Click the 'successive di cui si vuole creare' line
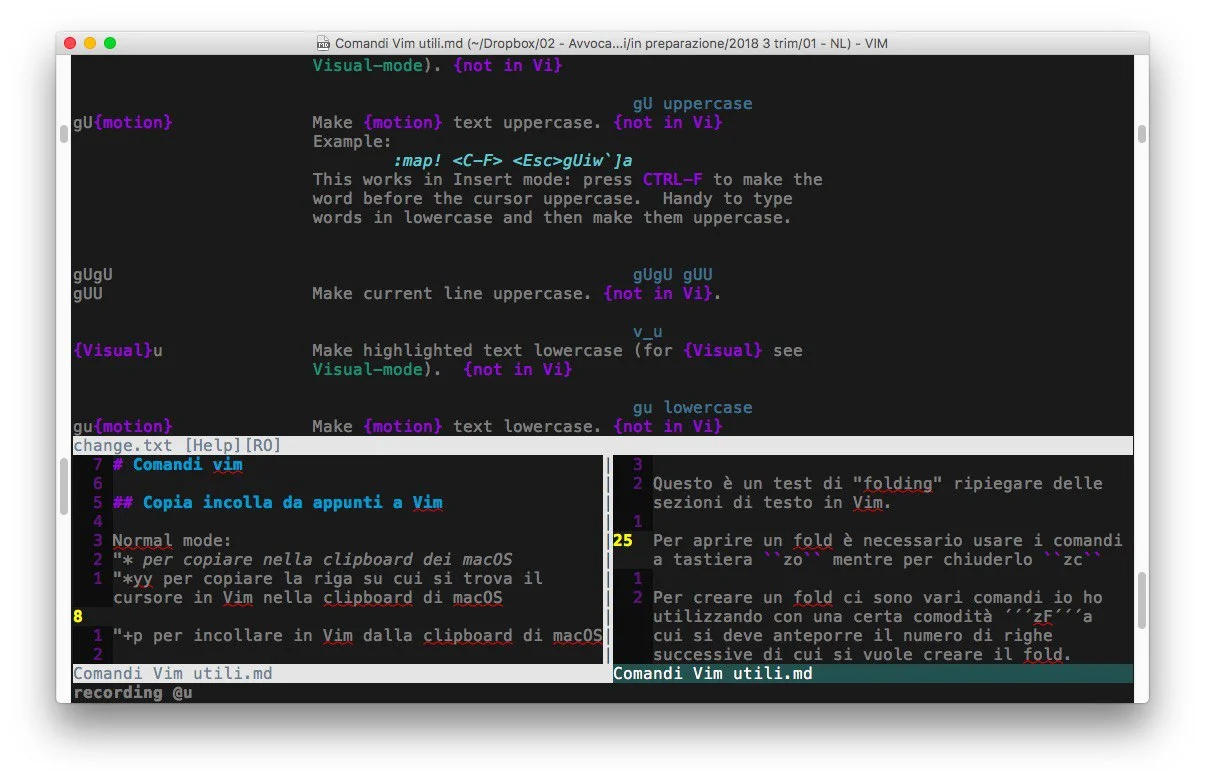This screenshot has height=783, width=1205. (863, 655)
